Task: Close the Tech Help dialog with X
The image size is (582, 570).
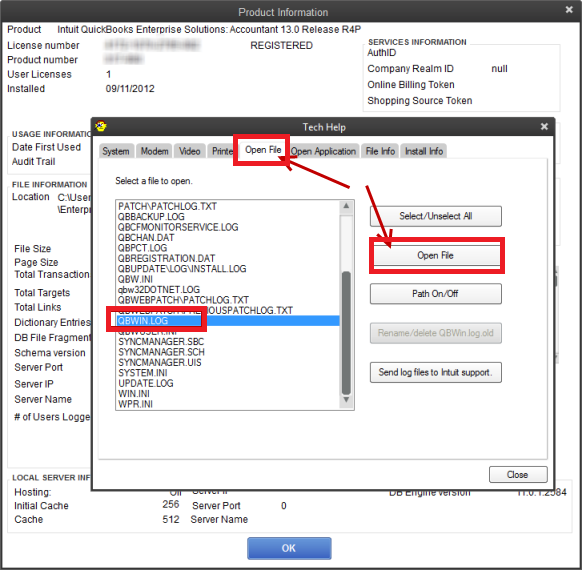Action: [x=544, y=127]
